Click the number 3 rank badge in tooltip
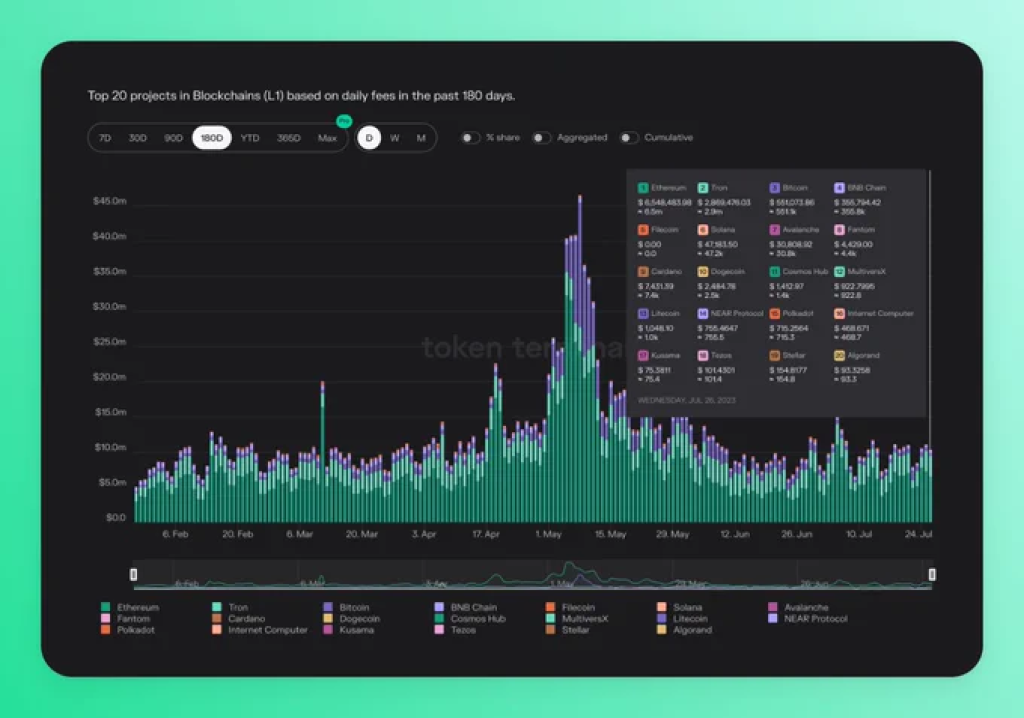 pos(775,188)
